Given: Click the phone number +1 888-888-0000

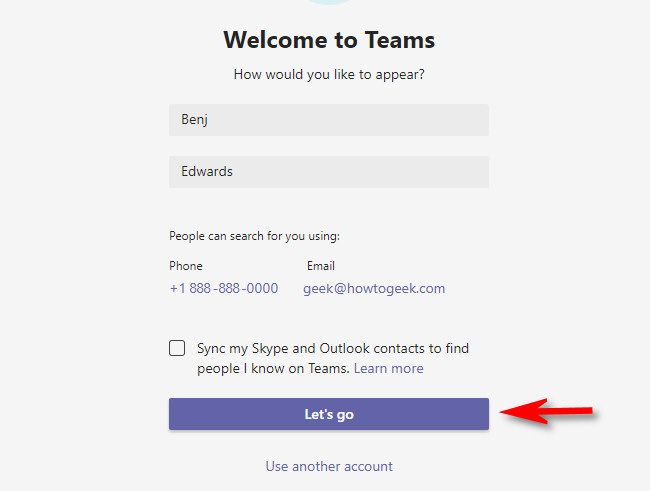Looking at the screenshot, I should coord(224,288).
